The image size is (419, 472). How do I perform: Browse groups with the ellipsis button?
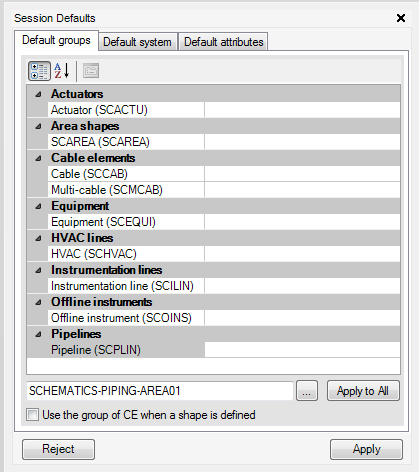pos(307,391)
